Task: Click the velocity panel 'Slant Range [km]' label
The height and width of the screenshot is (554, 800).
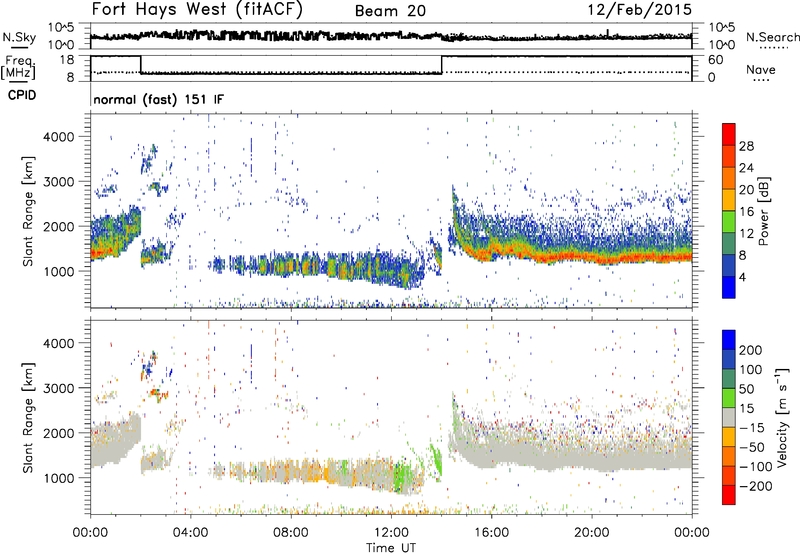Action: point(28,418)
